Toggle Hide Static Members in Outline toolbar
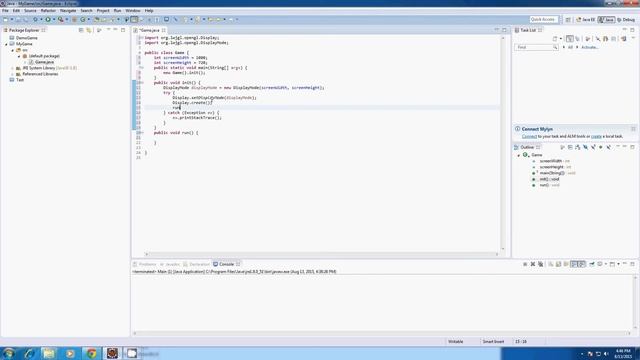The height and width of the screenshot is (360, 640). coord(593,147)
